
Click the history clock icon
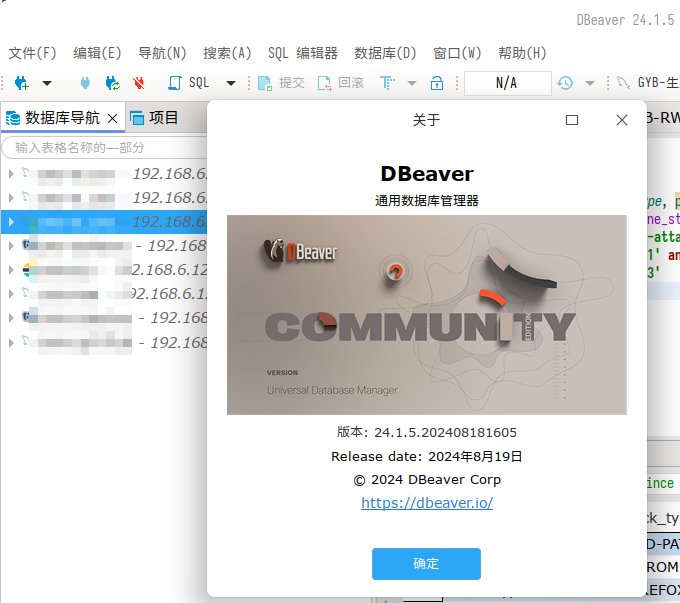565,83
